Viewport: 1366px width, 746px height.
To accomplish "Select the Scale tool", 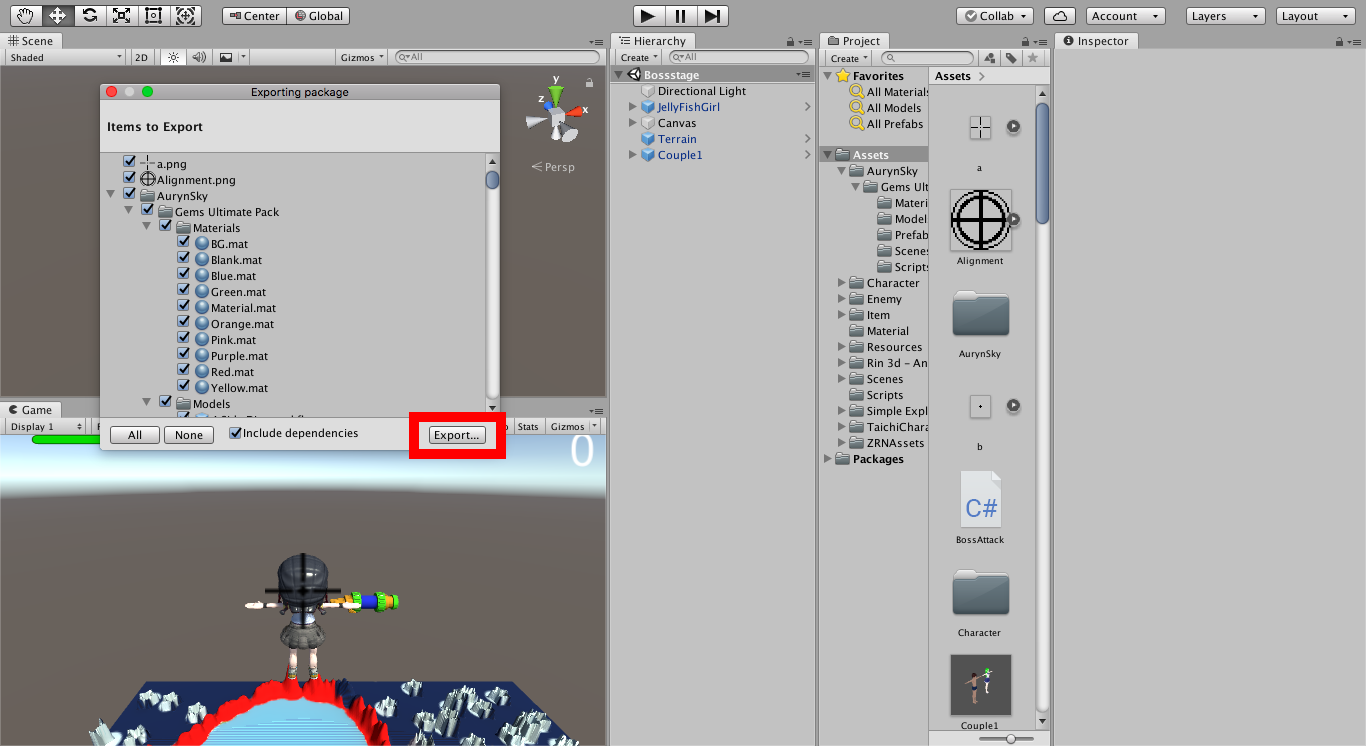I will [121, 15].
